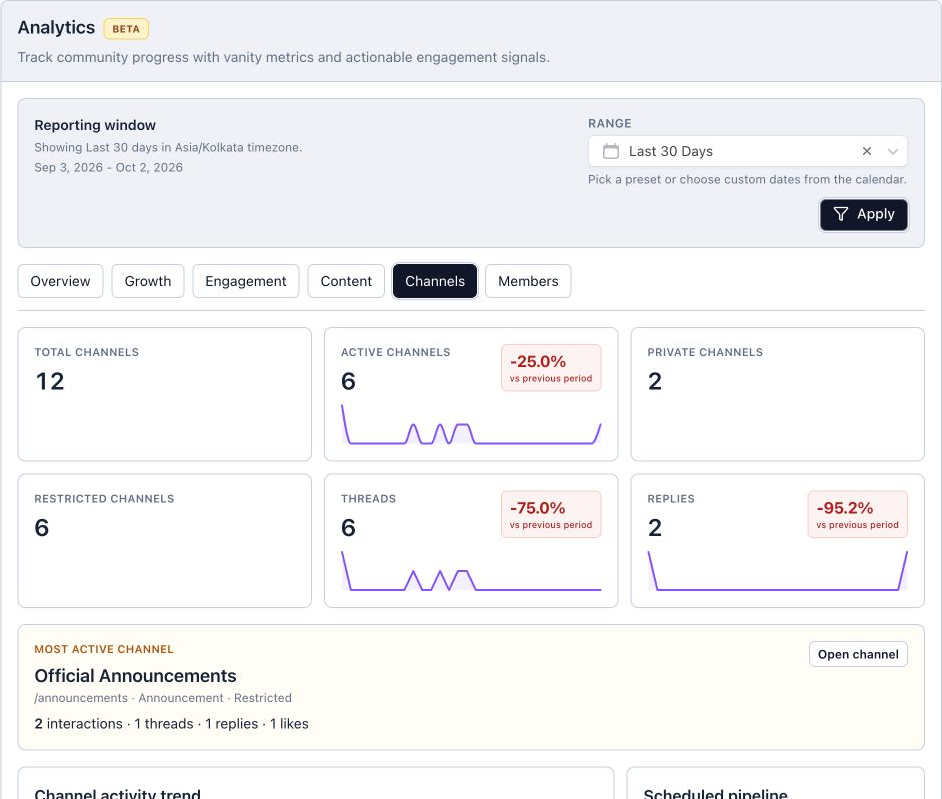Image resolution: width=942 pixels, height=799 pixels.
Task: Clear the Last 30 Days range selection
Action: (866, 151)
